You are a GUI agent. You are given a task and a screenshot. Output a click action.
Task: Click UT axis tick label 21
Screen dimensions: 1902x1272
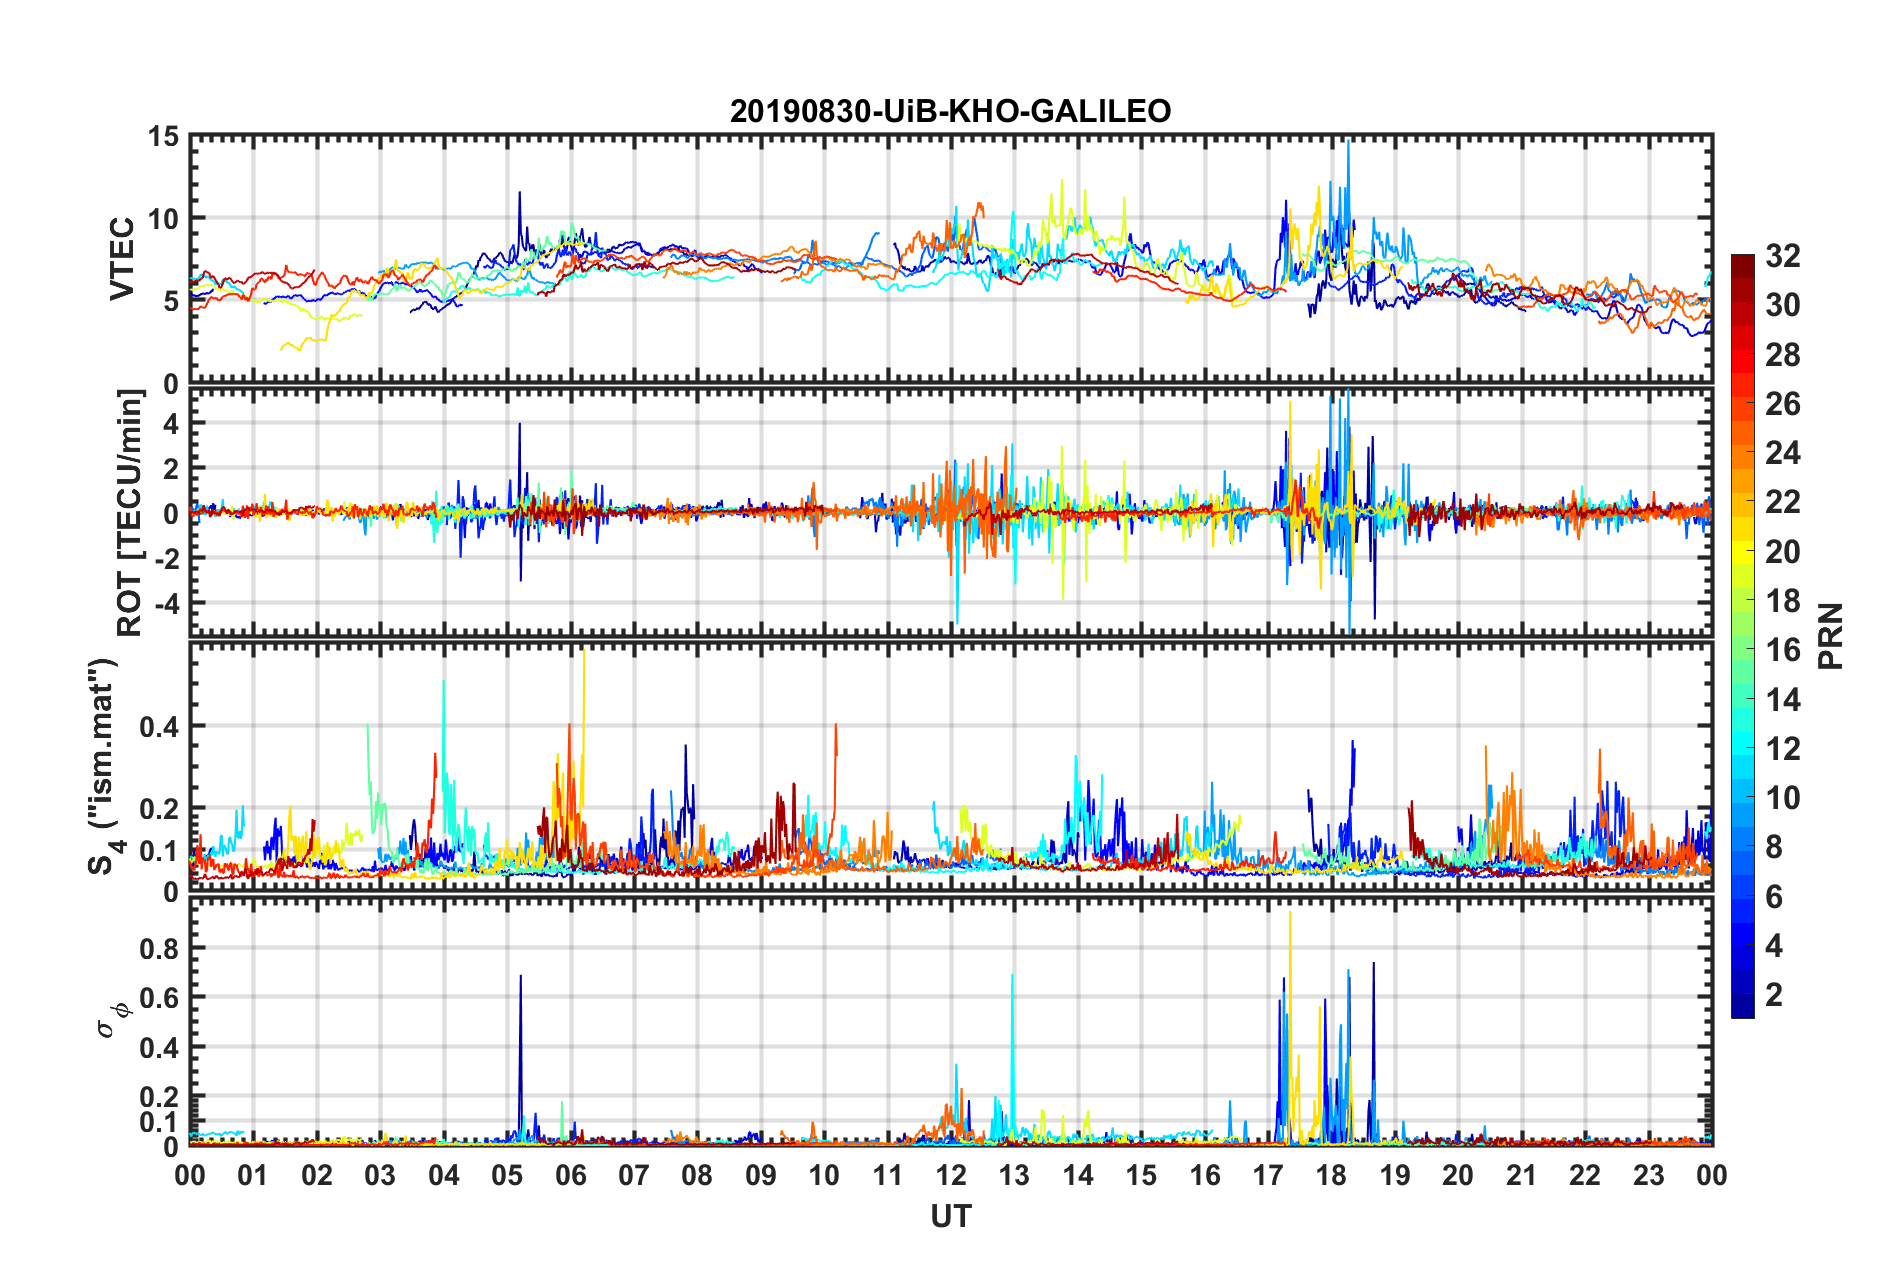point(1522,1175)
